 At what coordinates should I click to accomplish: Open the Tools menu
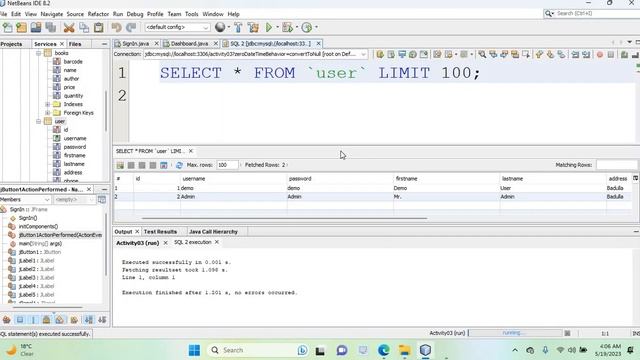click(x=191, y=14)
